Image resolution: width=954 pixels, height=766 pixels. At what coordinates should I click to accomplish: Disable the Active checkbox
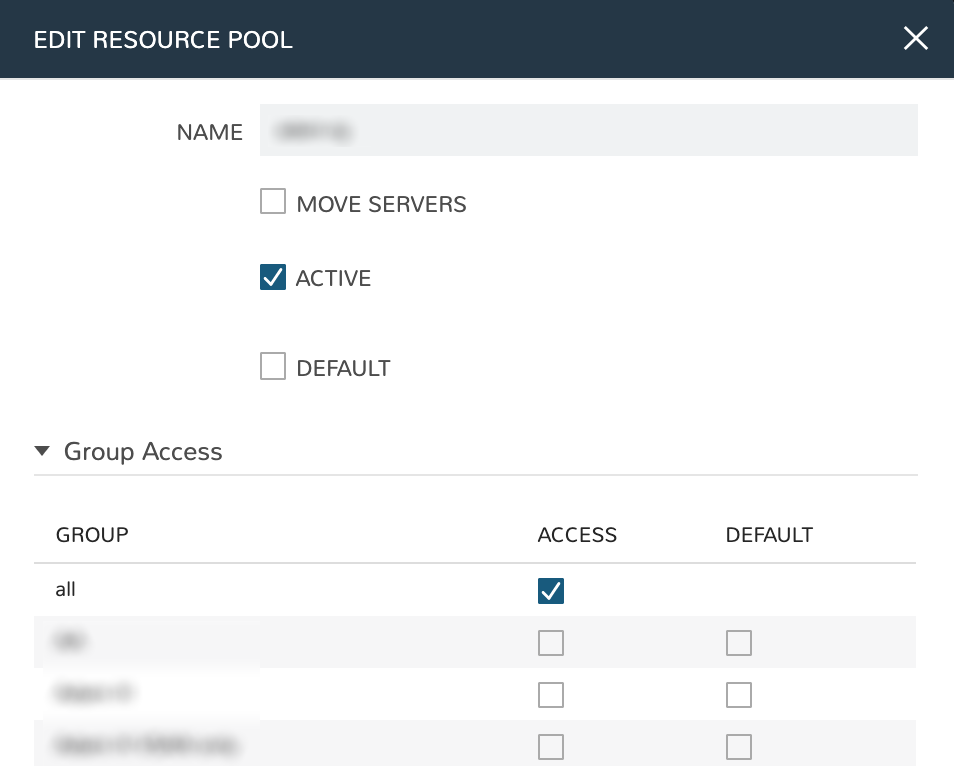273,277
